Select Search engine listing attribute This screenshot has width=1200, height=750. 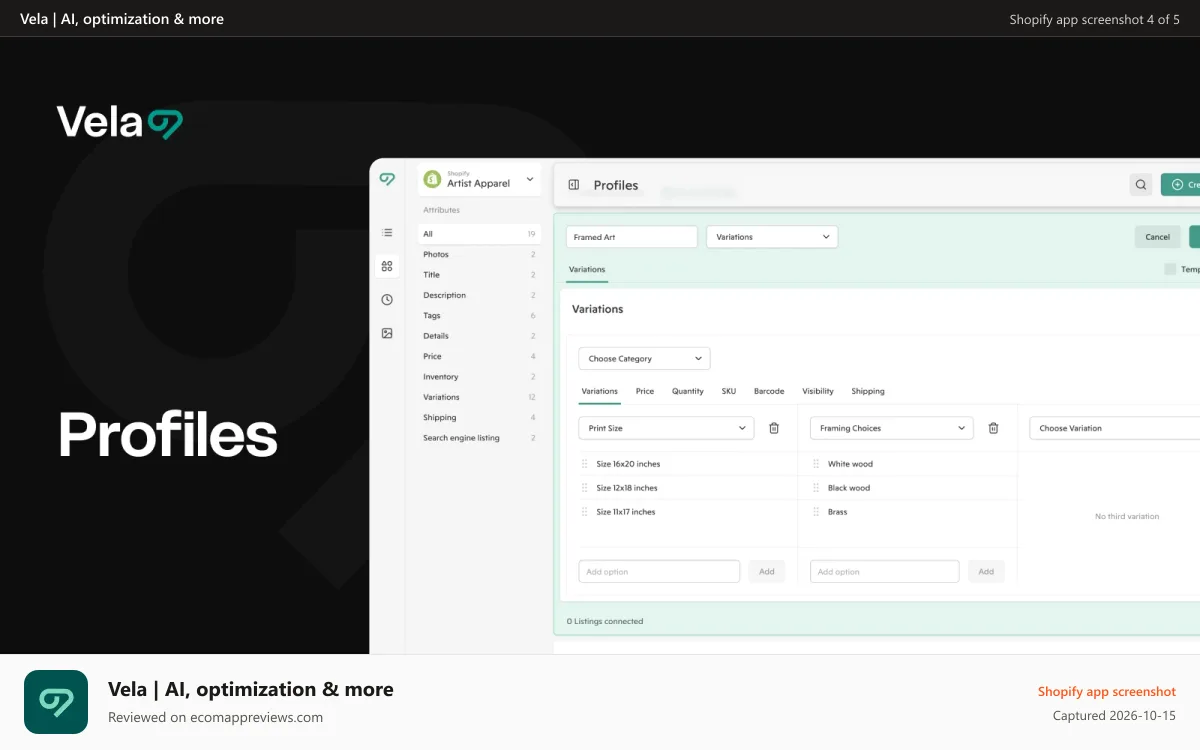coord(479,438)
